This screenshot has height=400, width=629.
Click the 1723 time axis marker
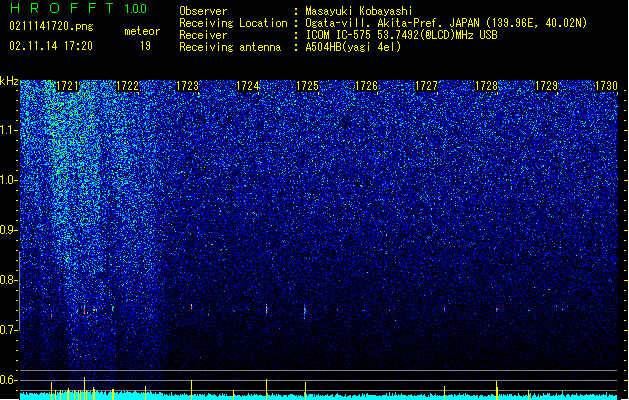pos(187,86)
